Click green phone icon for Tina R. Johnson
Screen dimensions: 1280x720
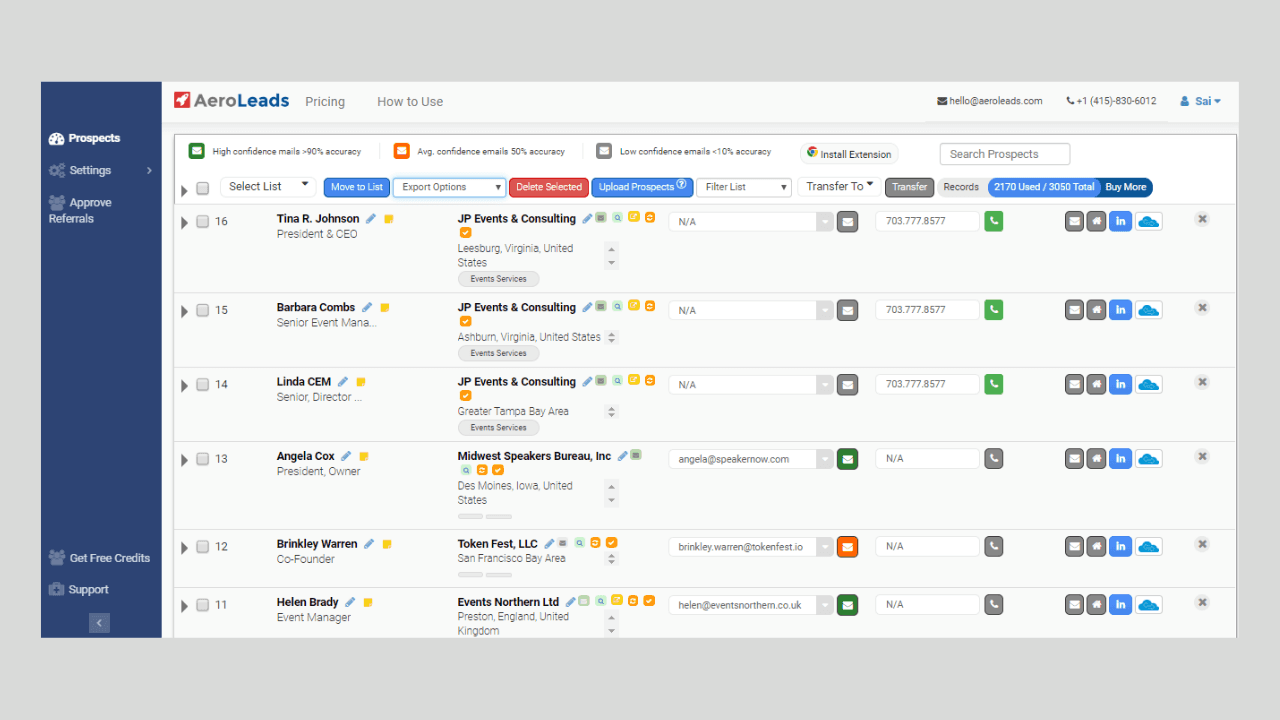click(993, 221)
